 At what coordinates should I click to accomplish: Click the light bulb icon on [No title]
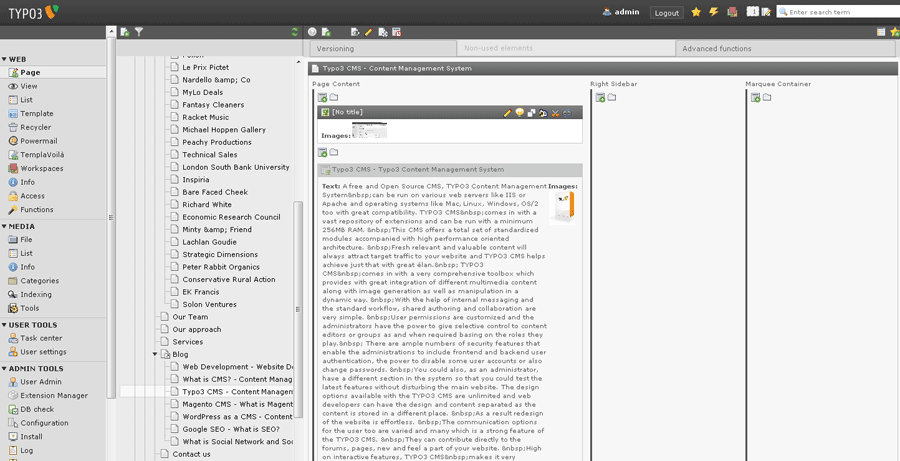(x=519, y=113)
